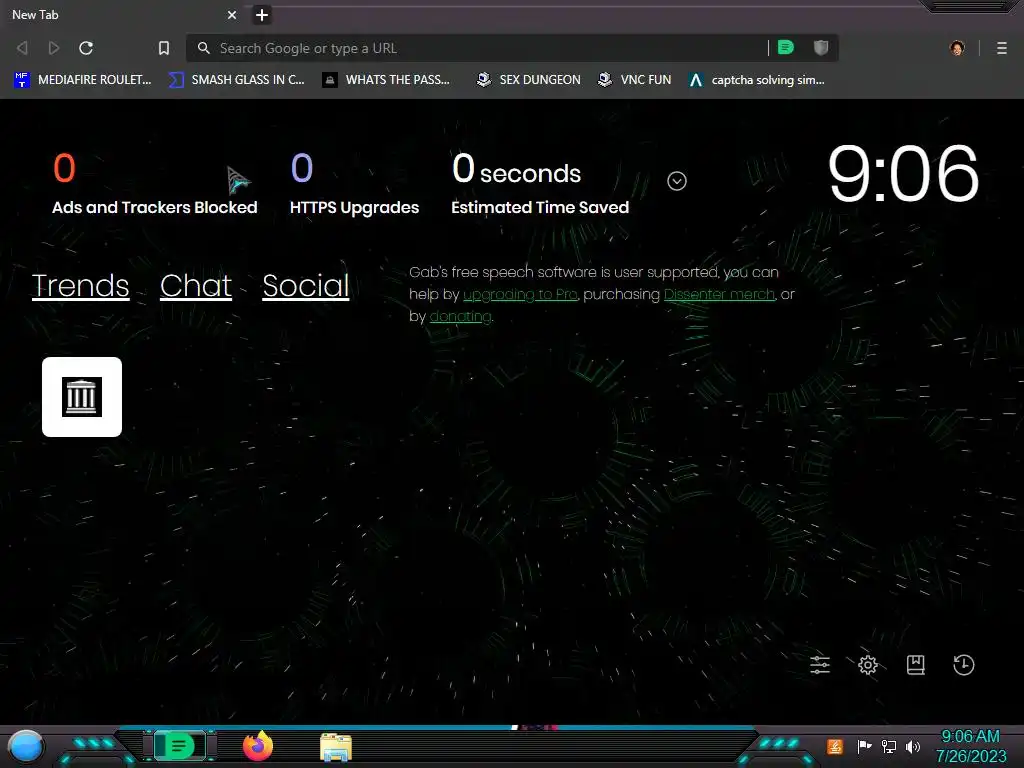This screenshot has width=1024, height=768.
Task: Open WHATS THE PASS... bookmark
Action: click(x=387, y=80)
